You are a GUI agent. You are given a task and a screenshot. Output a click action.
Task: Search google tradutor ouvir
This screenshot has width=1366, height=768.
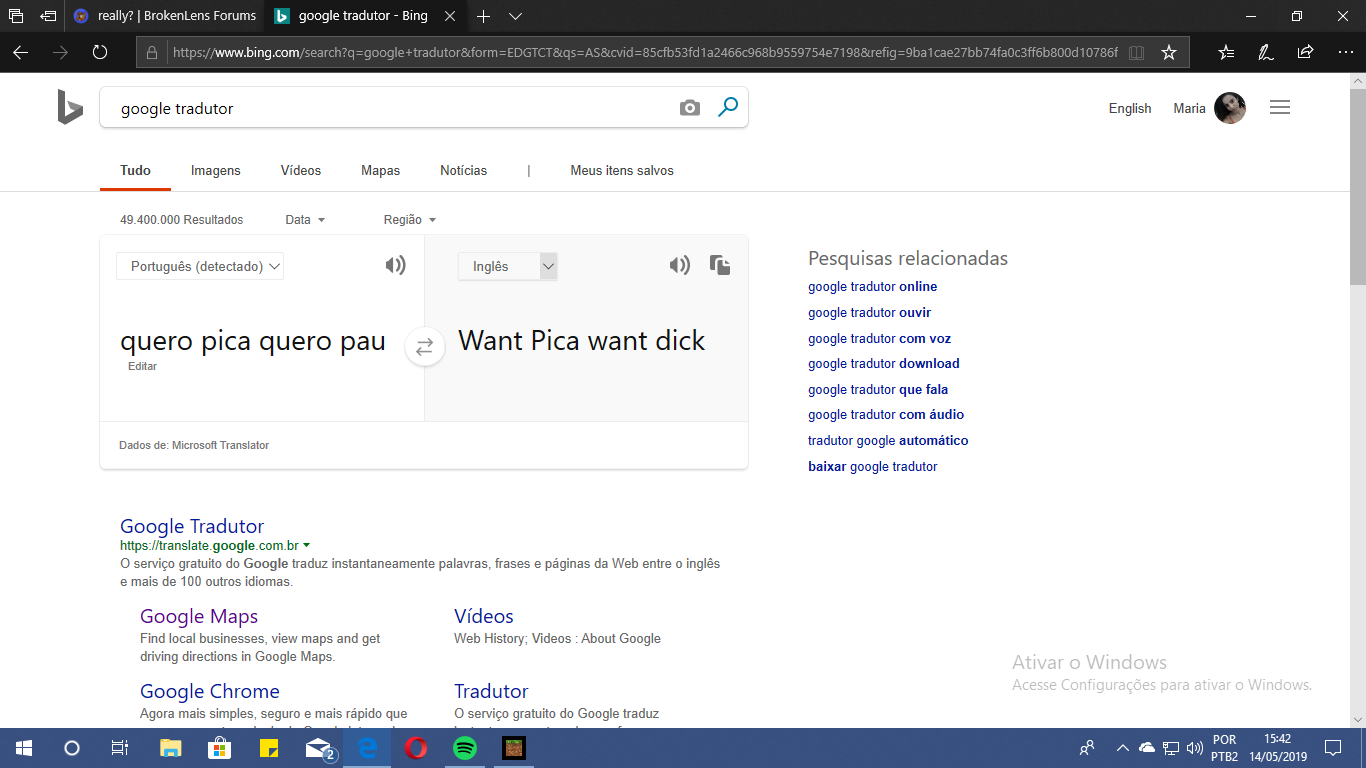click(x=870, y=313)
